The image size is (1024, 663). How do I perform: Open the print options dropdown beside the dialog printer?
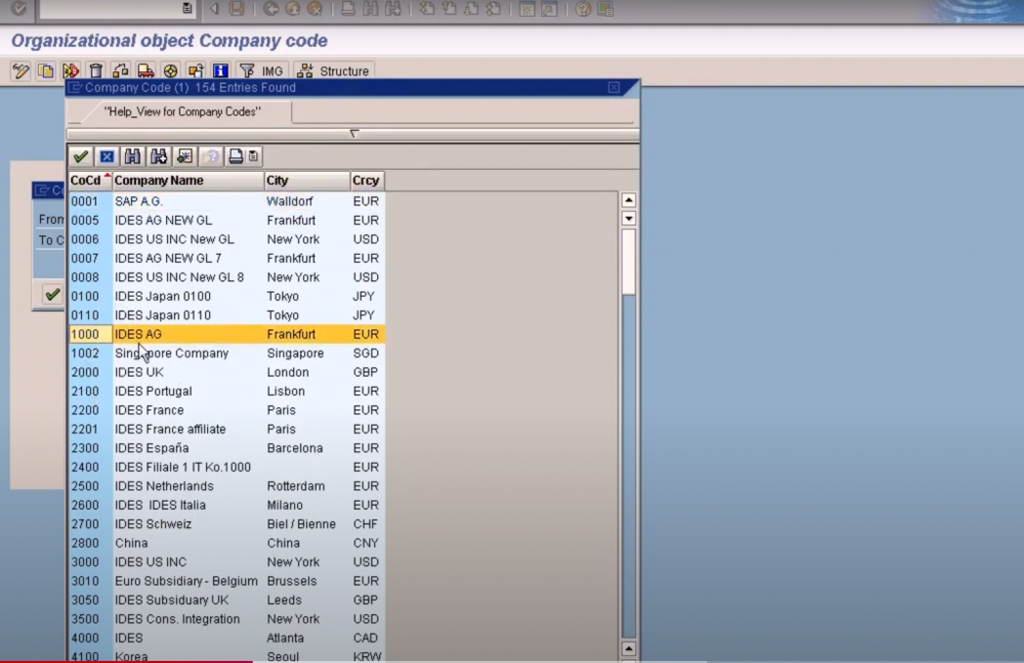[253, 156]
